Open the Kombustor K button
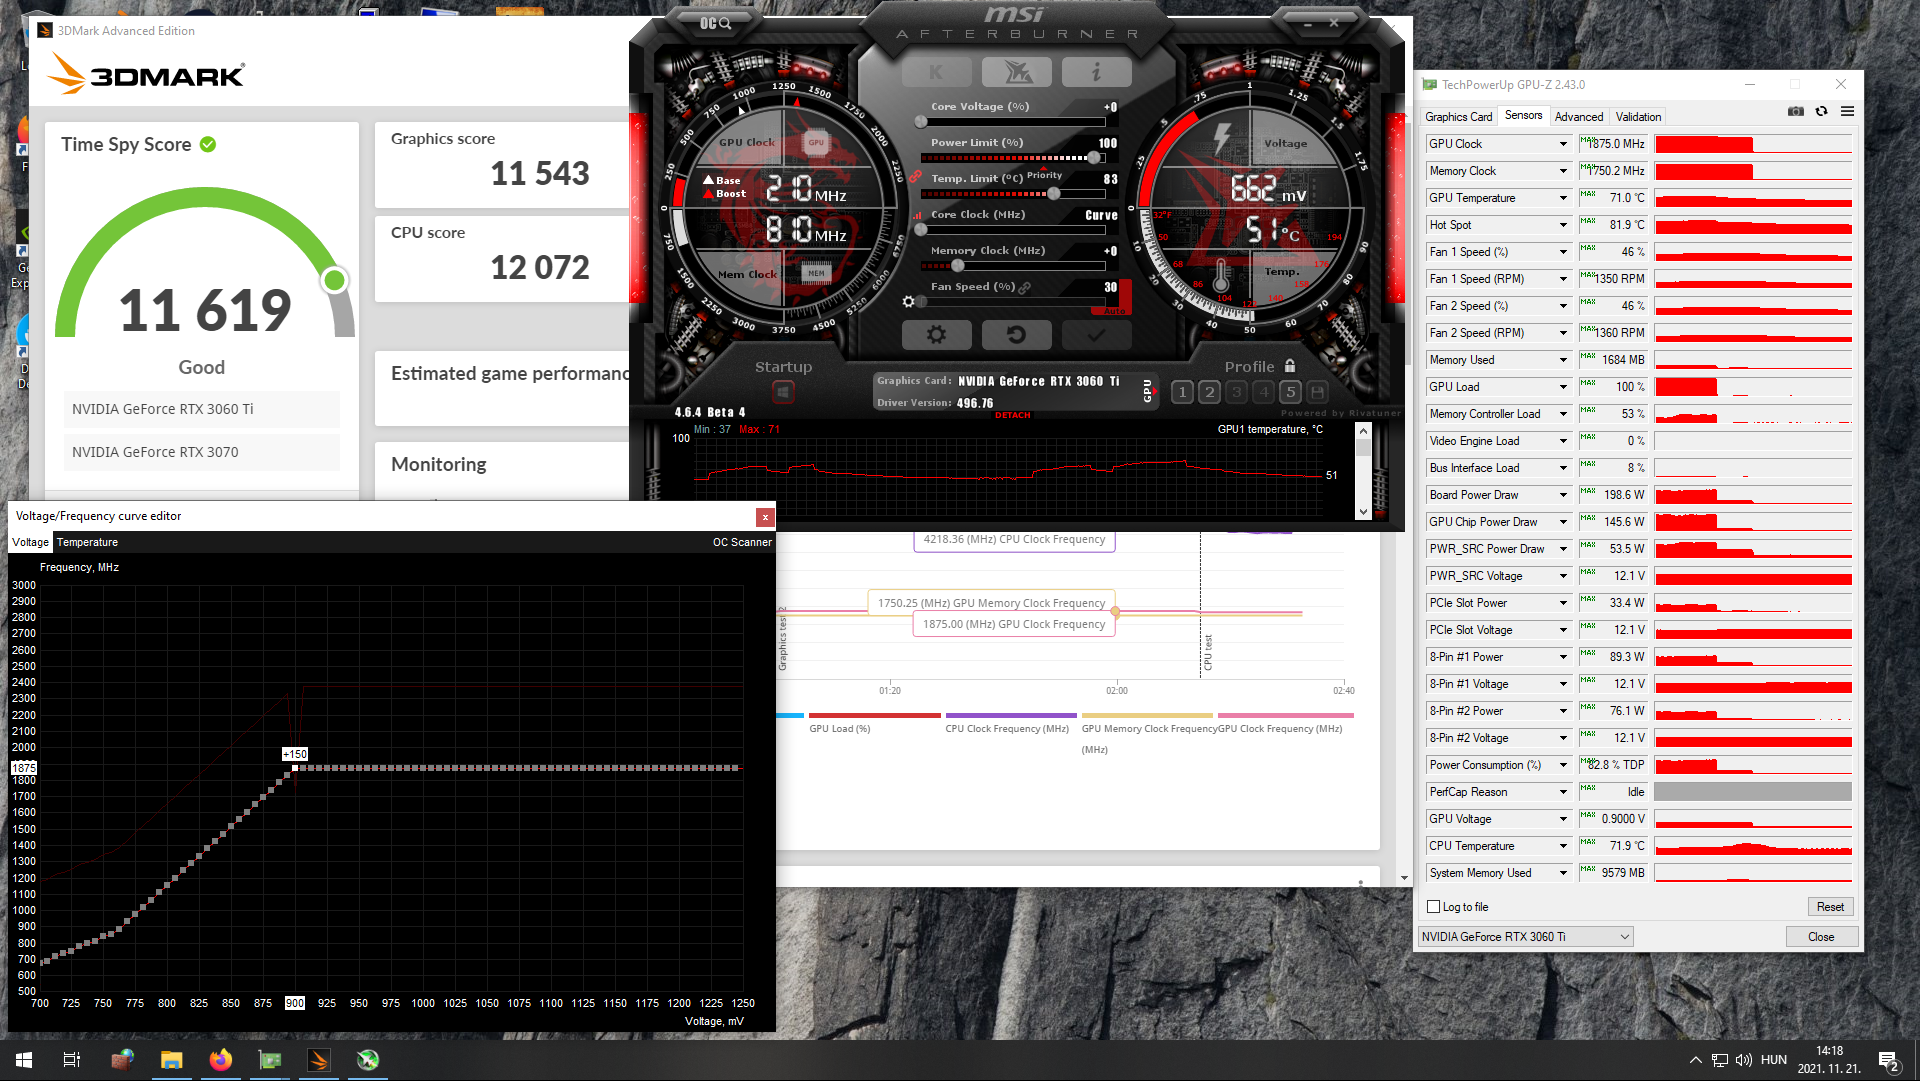1920x1081 pixels. 936,72
